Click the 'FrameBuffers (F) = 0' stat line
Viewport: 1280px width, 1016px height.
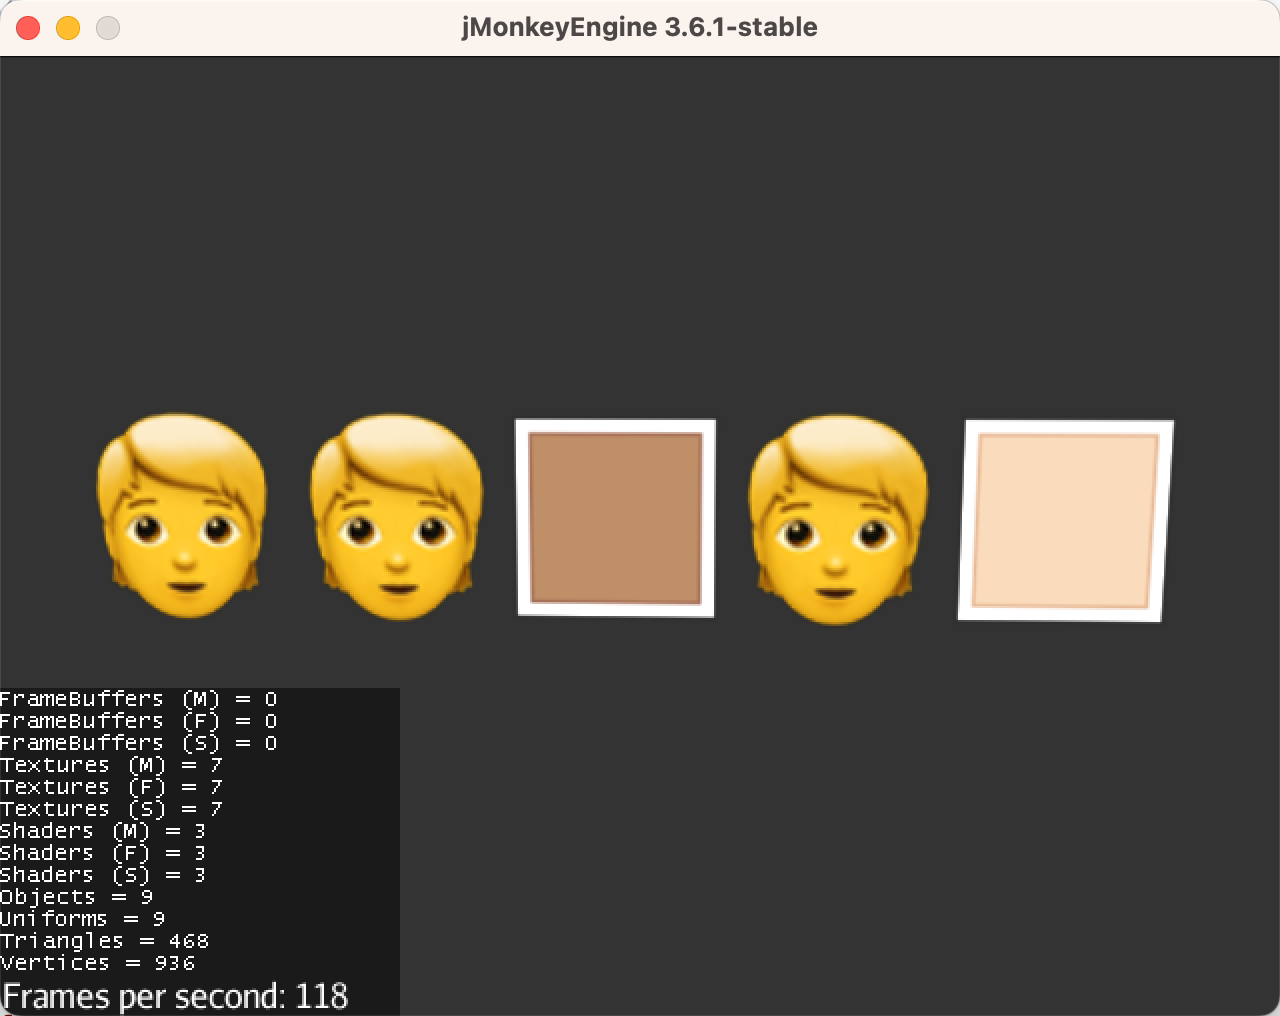point(139,721)
